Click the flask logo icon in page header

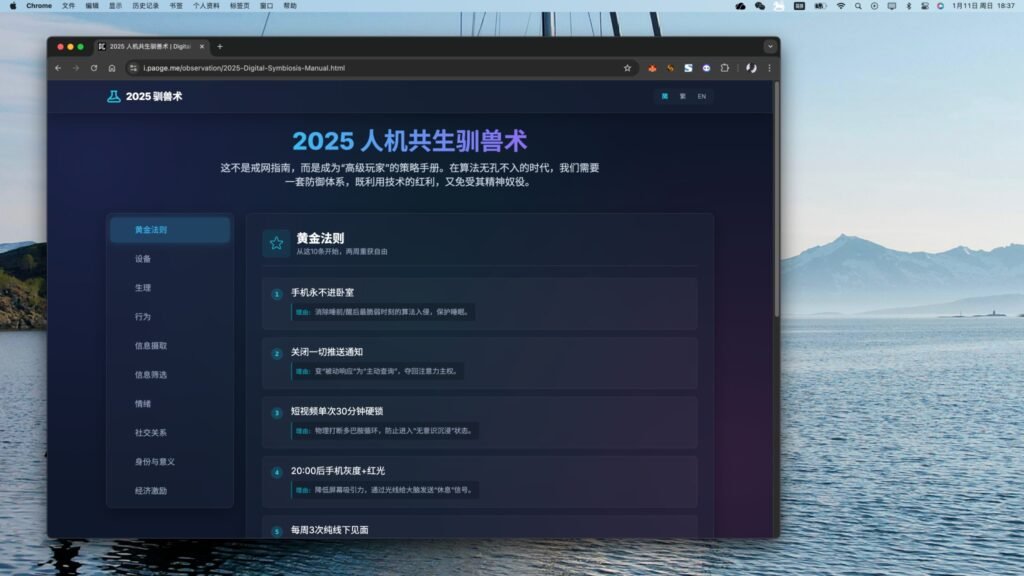pyautogui.click(x=114, y=96)
